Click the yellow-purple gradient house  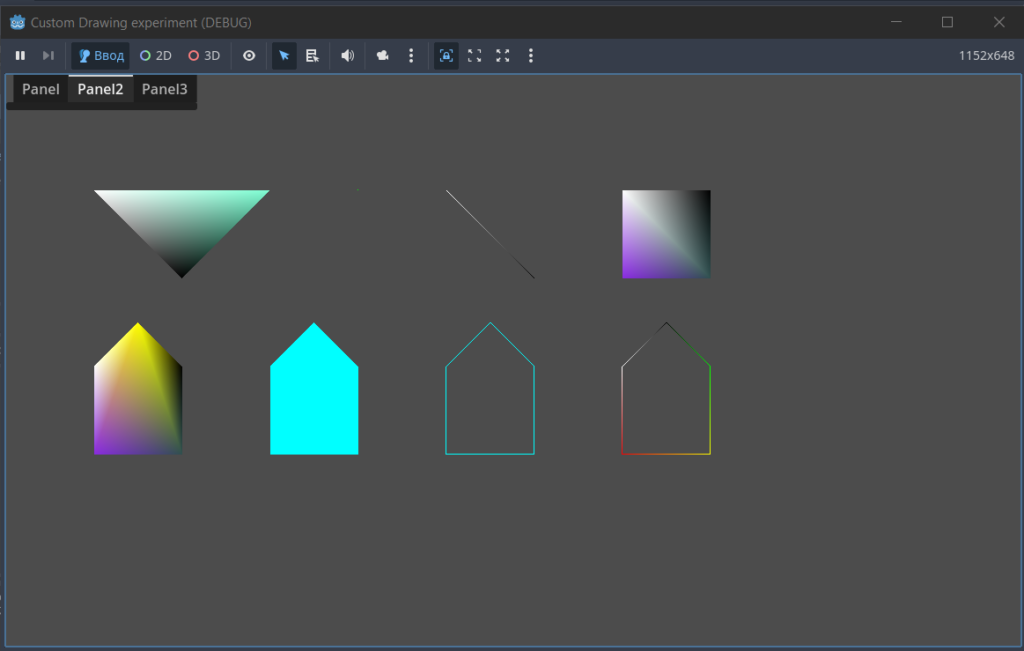(x=138, y=395)
